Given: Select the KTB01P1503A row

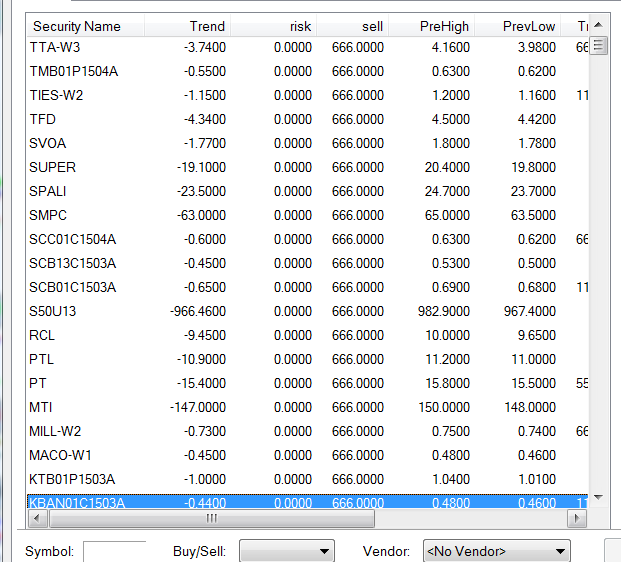Looking at the screenshot, I should [307, 479].
